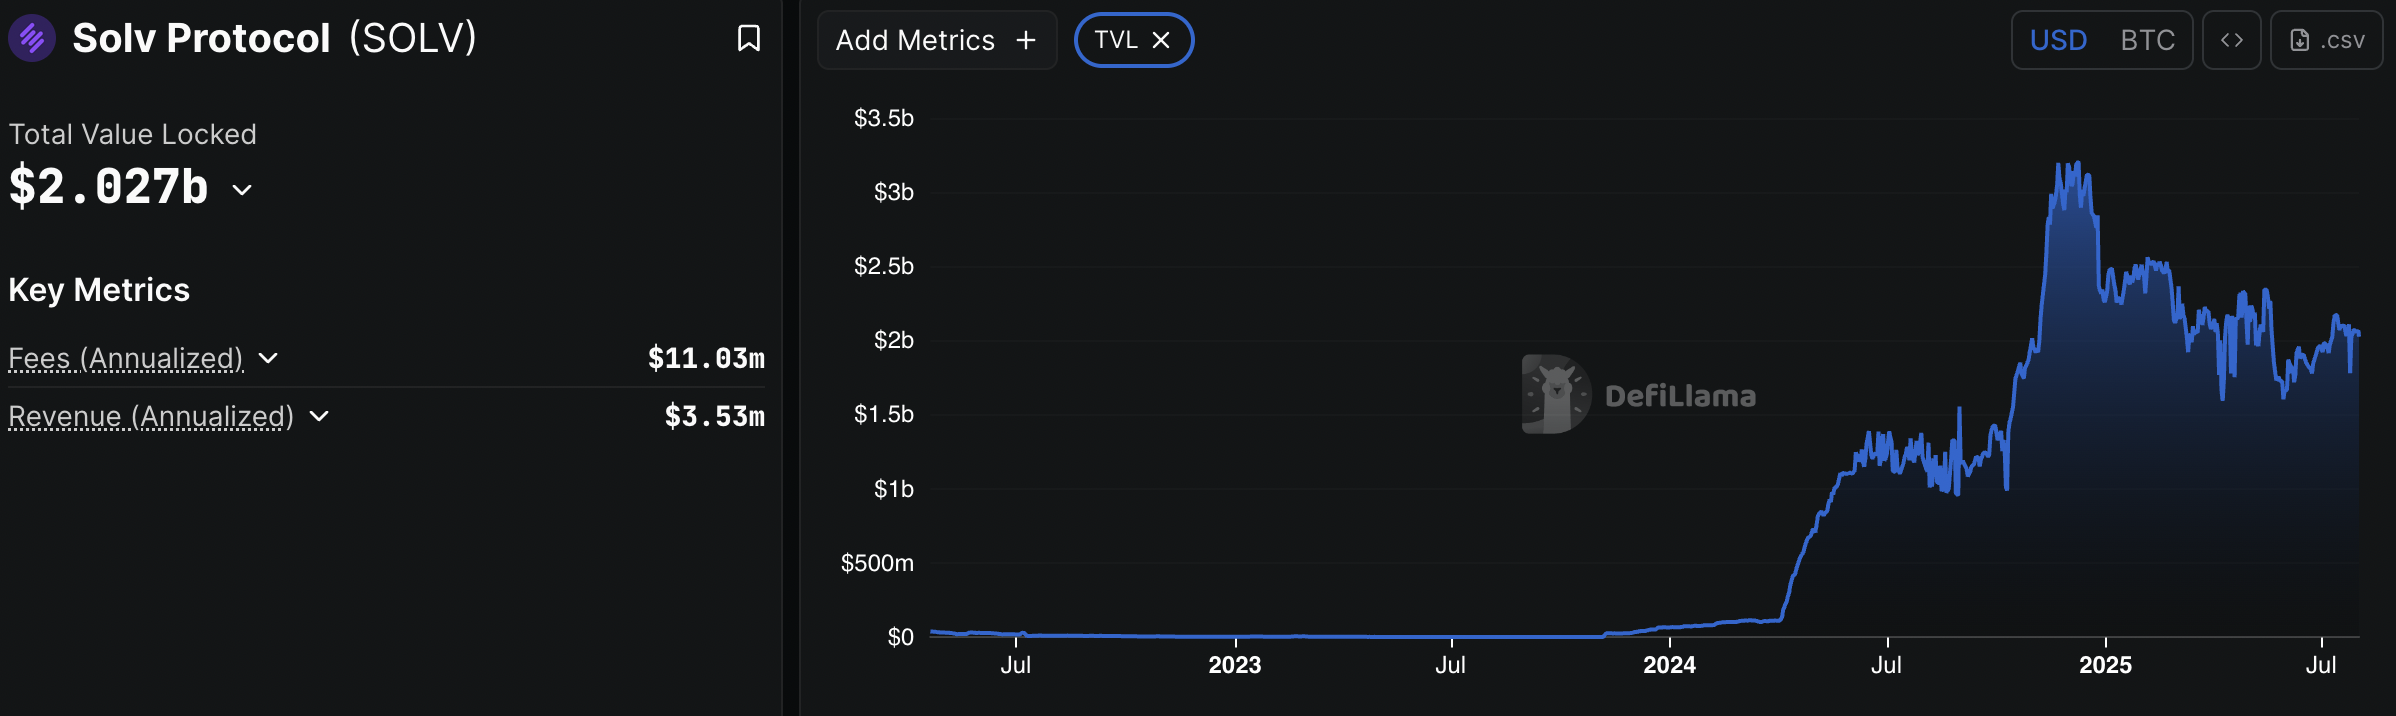The width and height of the screenshot is (2396, 716).
Task: Bookmark Solv Protocol using the bookmark icon
Action: click(749, 38)
